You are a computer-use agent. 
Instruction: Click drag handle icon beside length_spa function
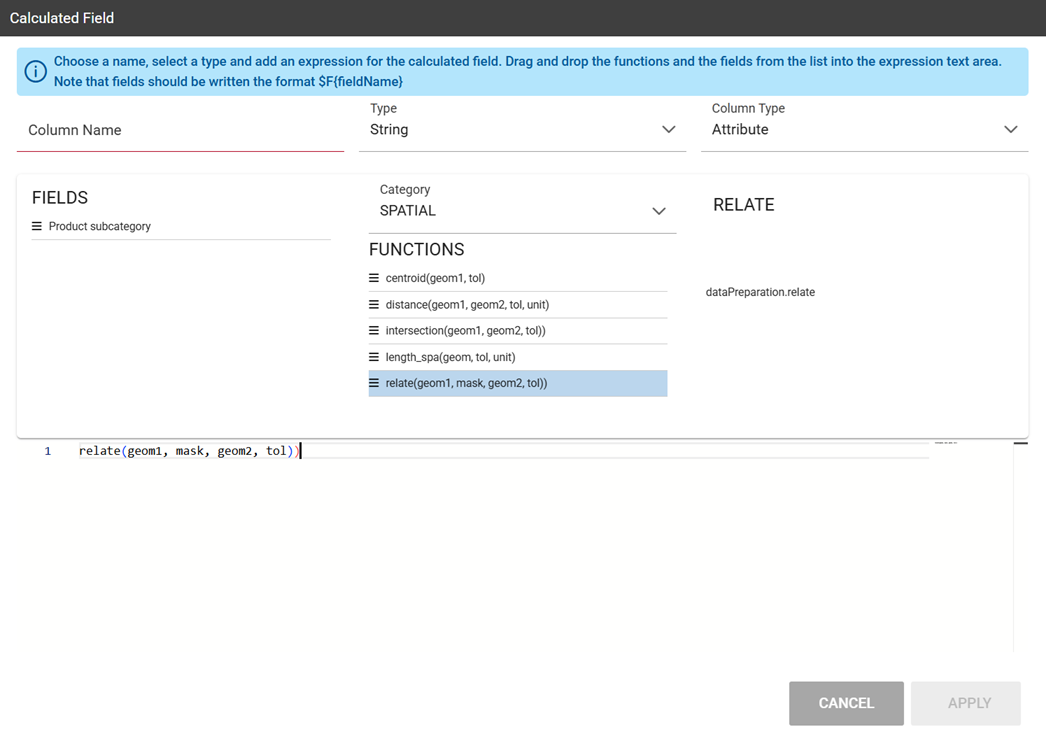374,357
